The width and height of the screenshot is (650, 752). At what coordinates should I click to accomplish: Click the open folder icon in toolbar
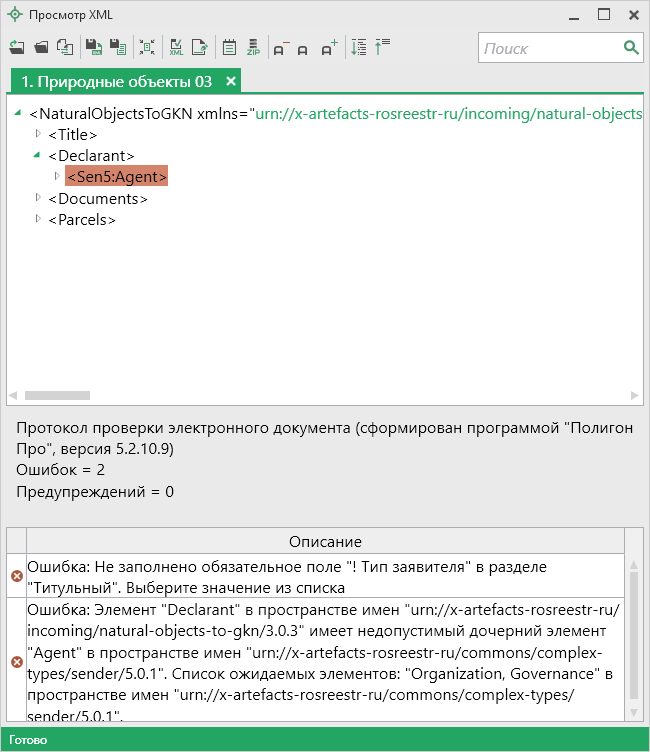tap(41, 47)
